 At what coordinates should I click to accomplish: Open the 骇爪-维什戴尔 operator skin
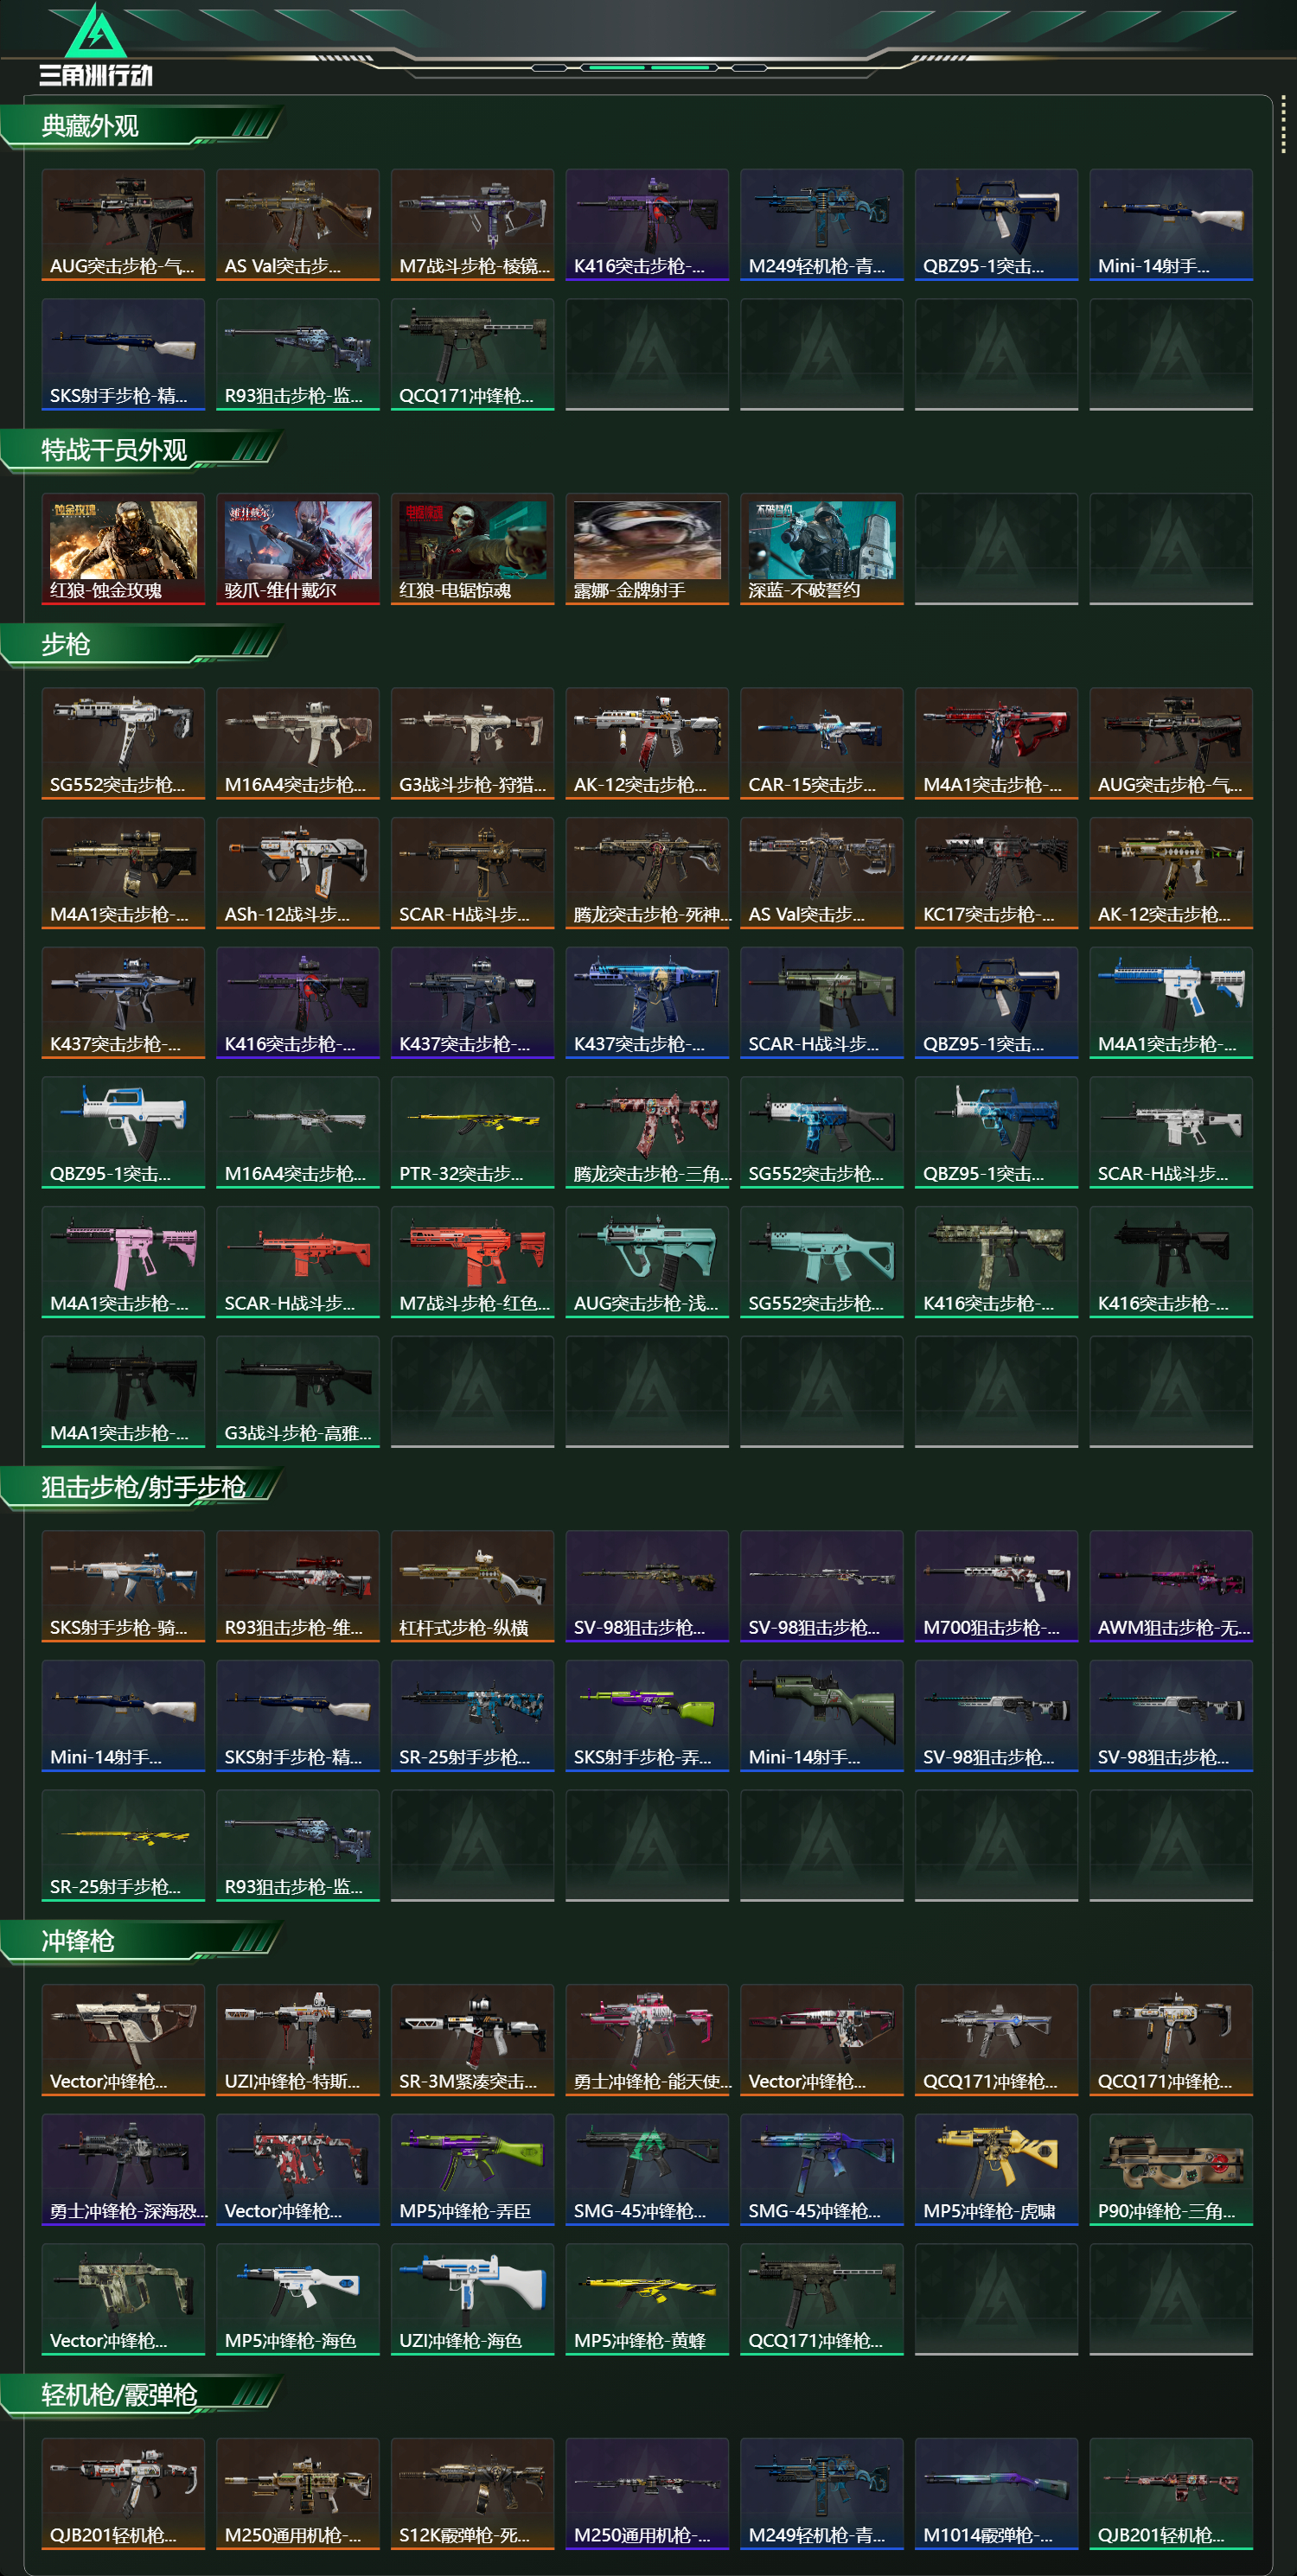click(298, 548)
